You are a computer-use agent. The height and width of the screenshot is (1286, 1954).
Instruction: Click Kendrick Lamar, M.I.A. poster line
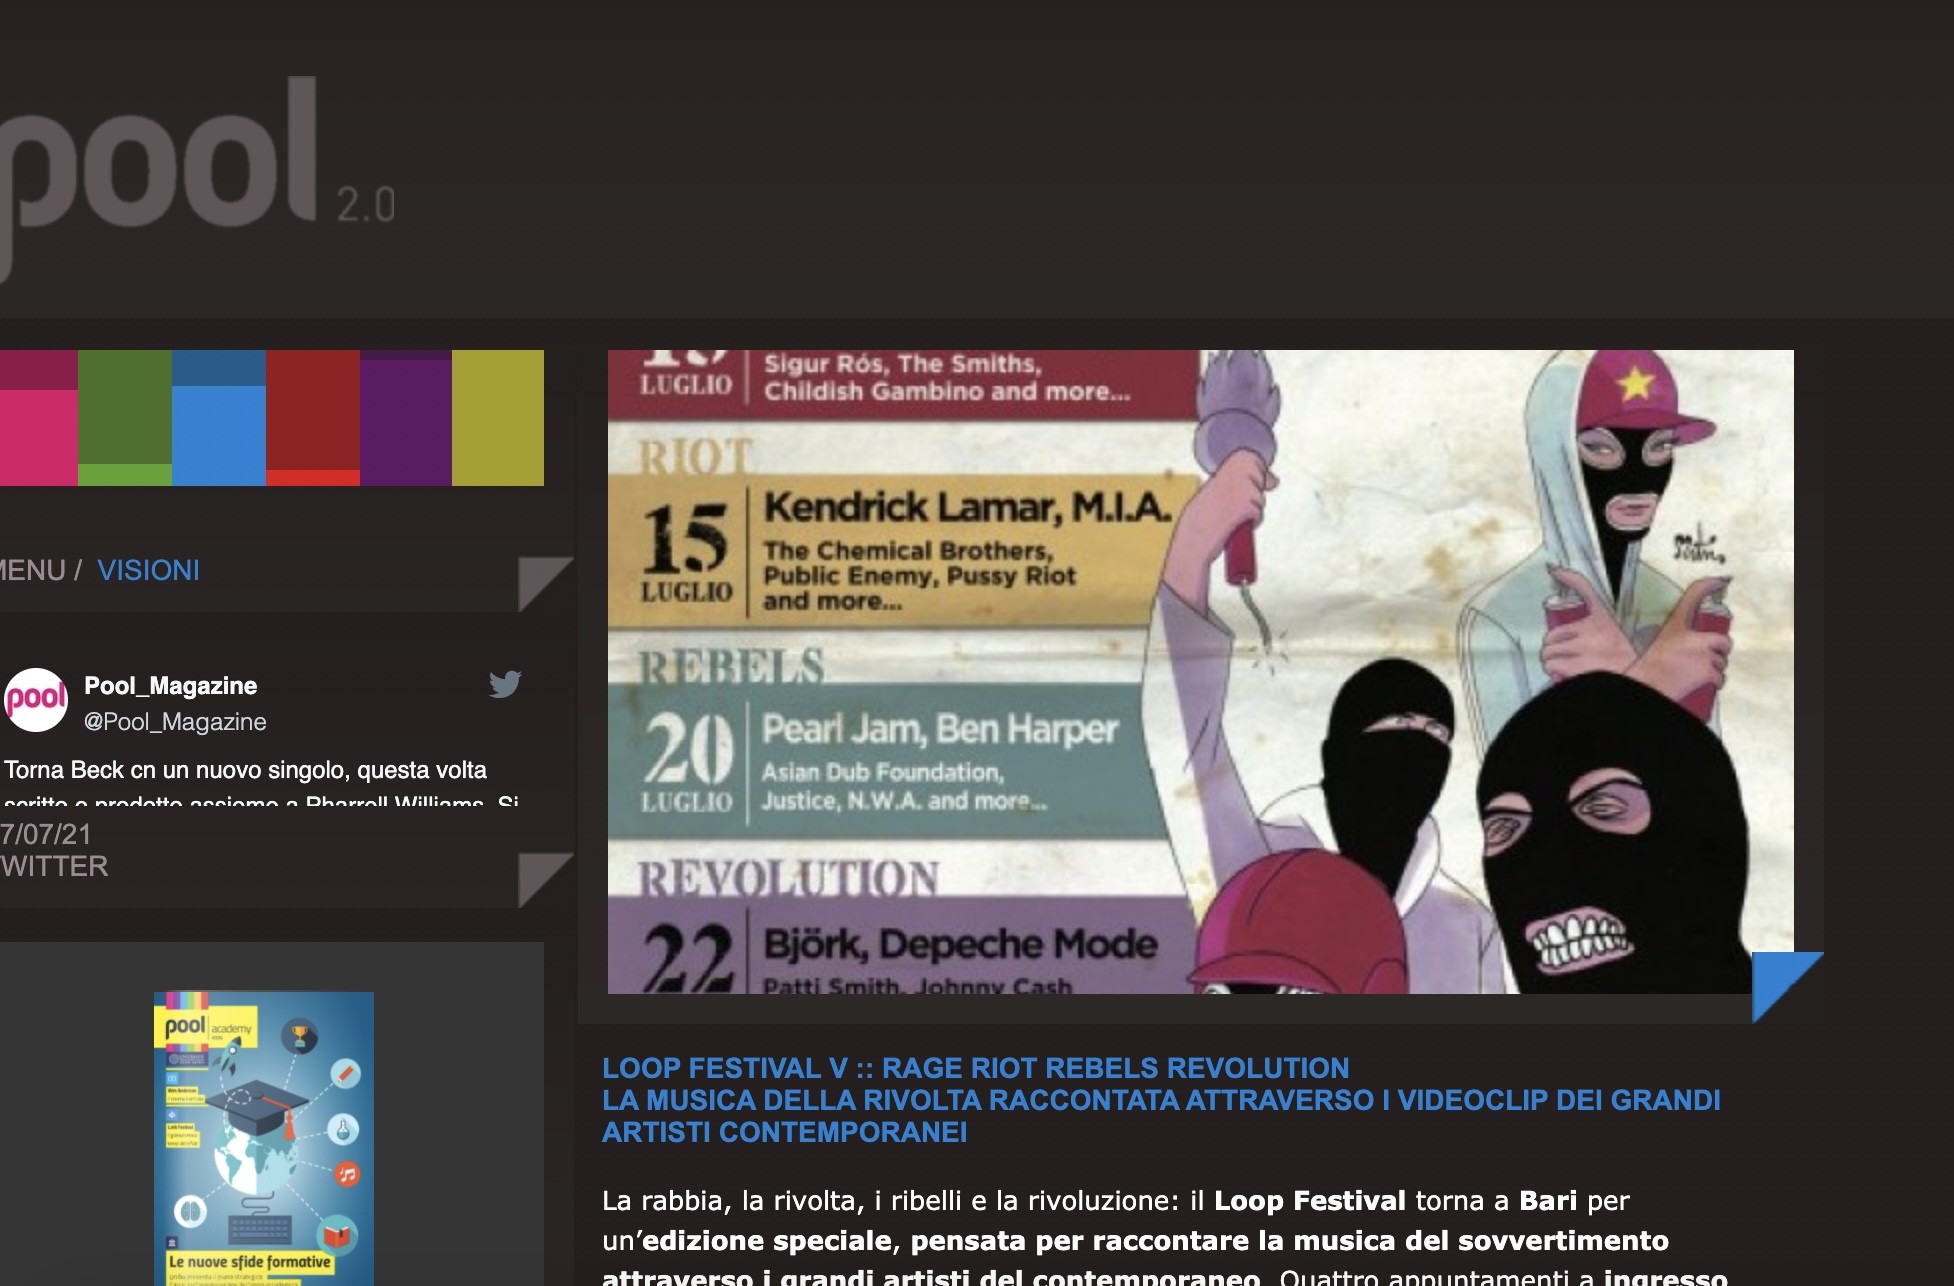pos(967,507)
